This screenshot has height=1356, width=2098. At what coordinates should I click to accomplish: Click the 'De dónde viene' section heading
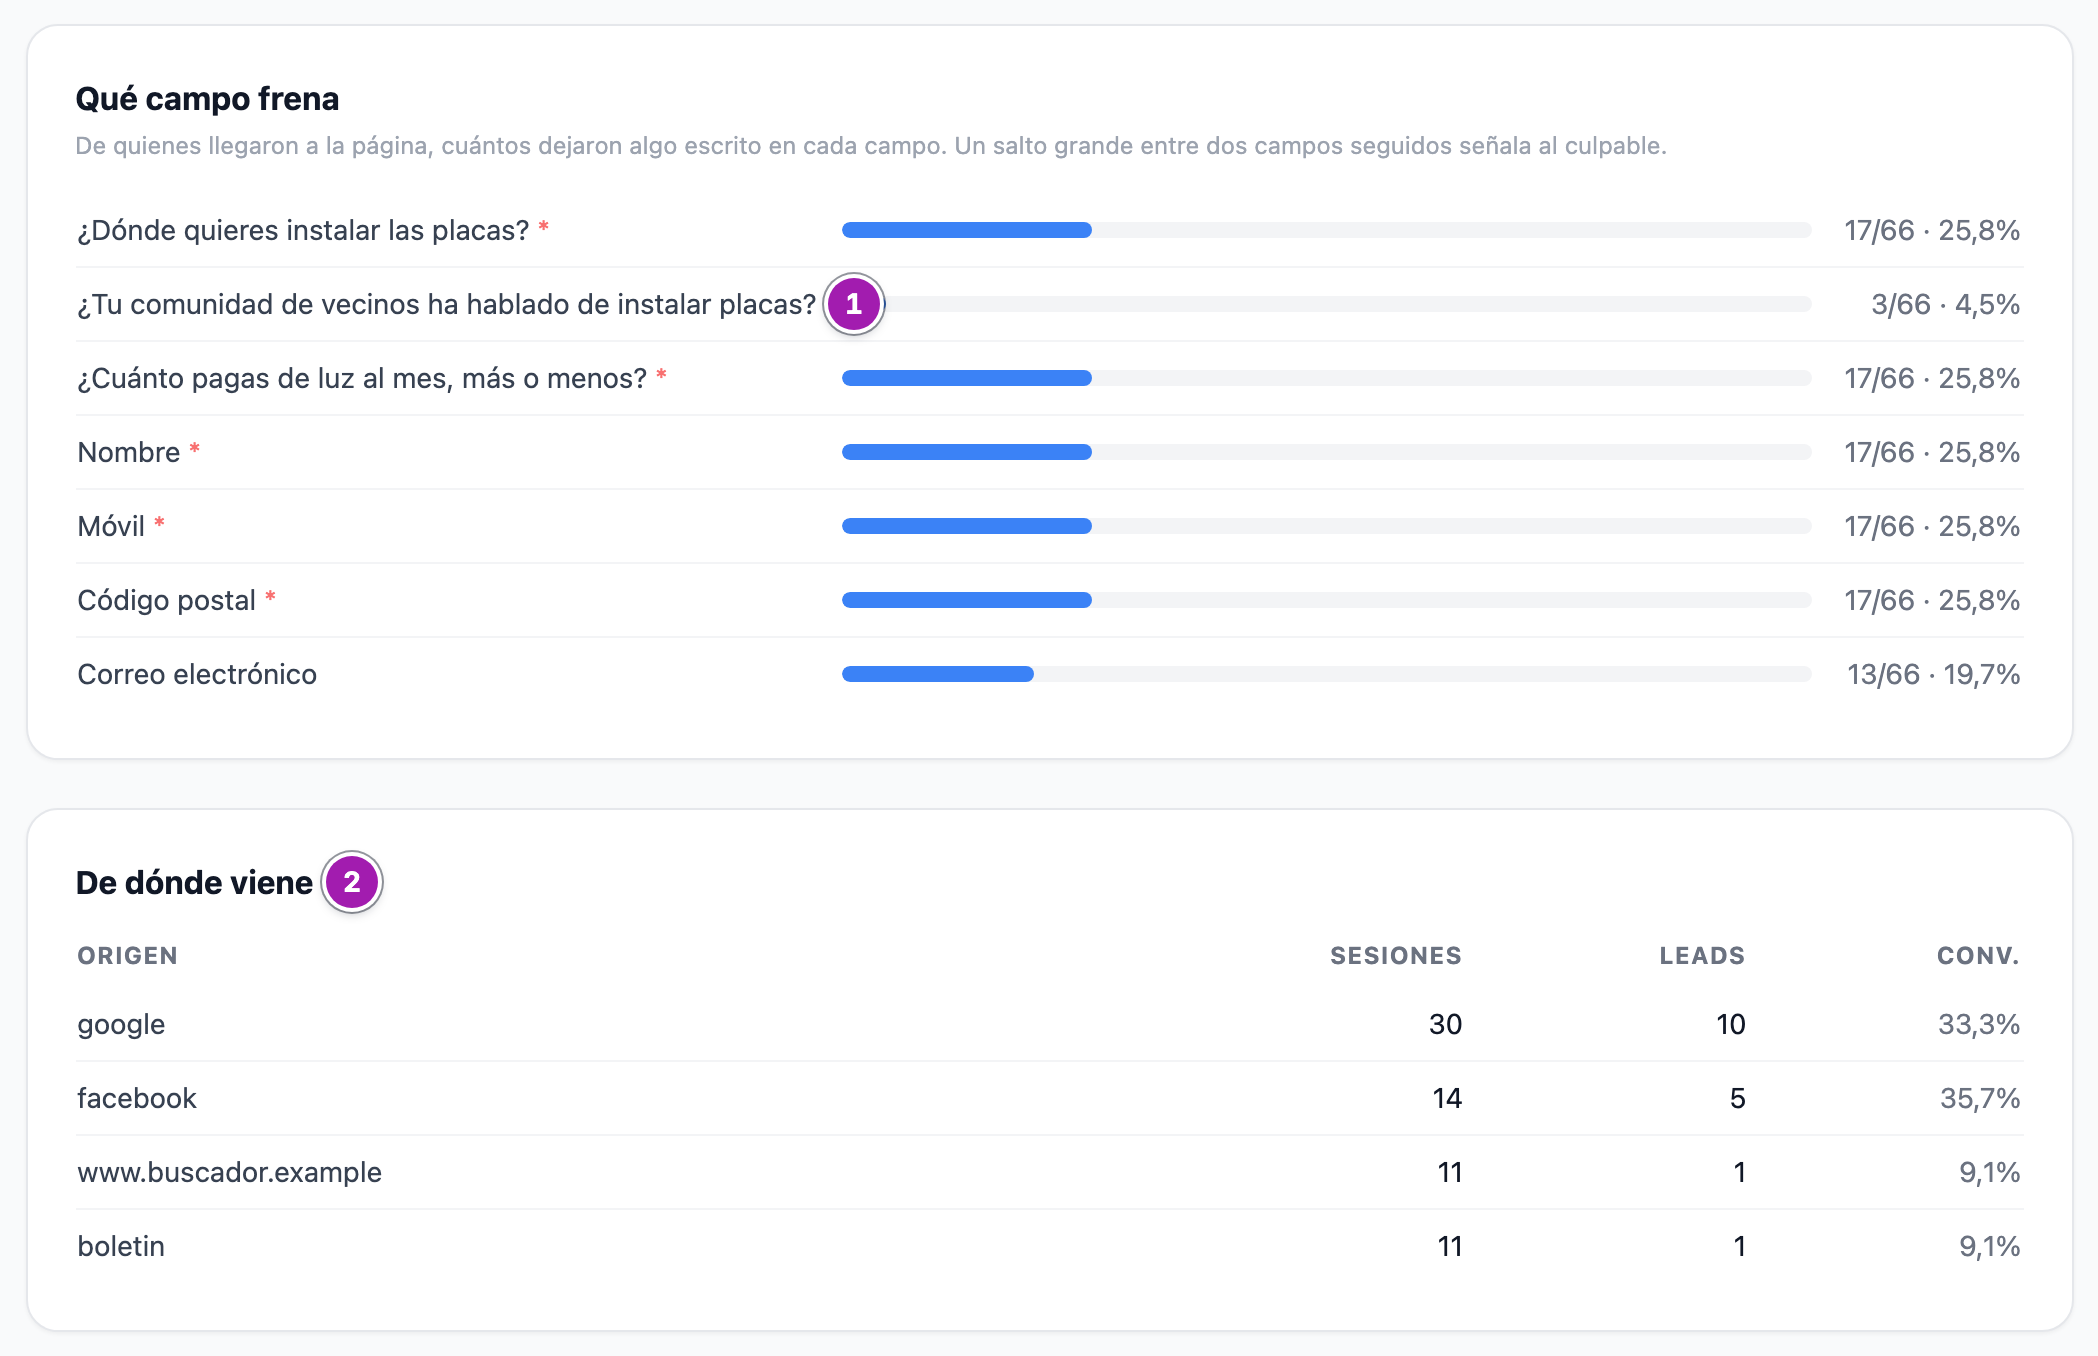point(194,883)
